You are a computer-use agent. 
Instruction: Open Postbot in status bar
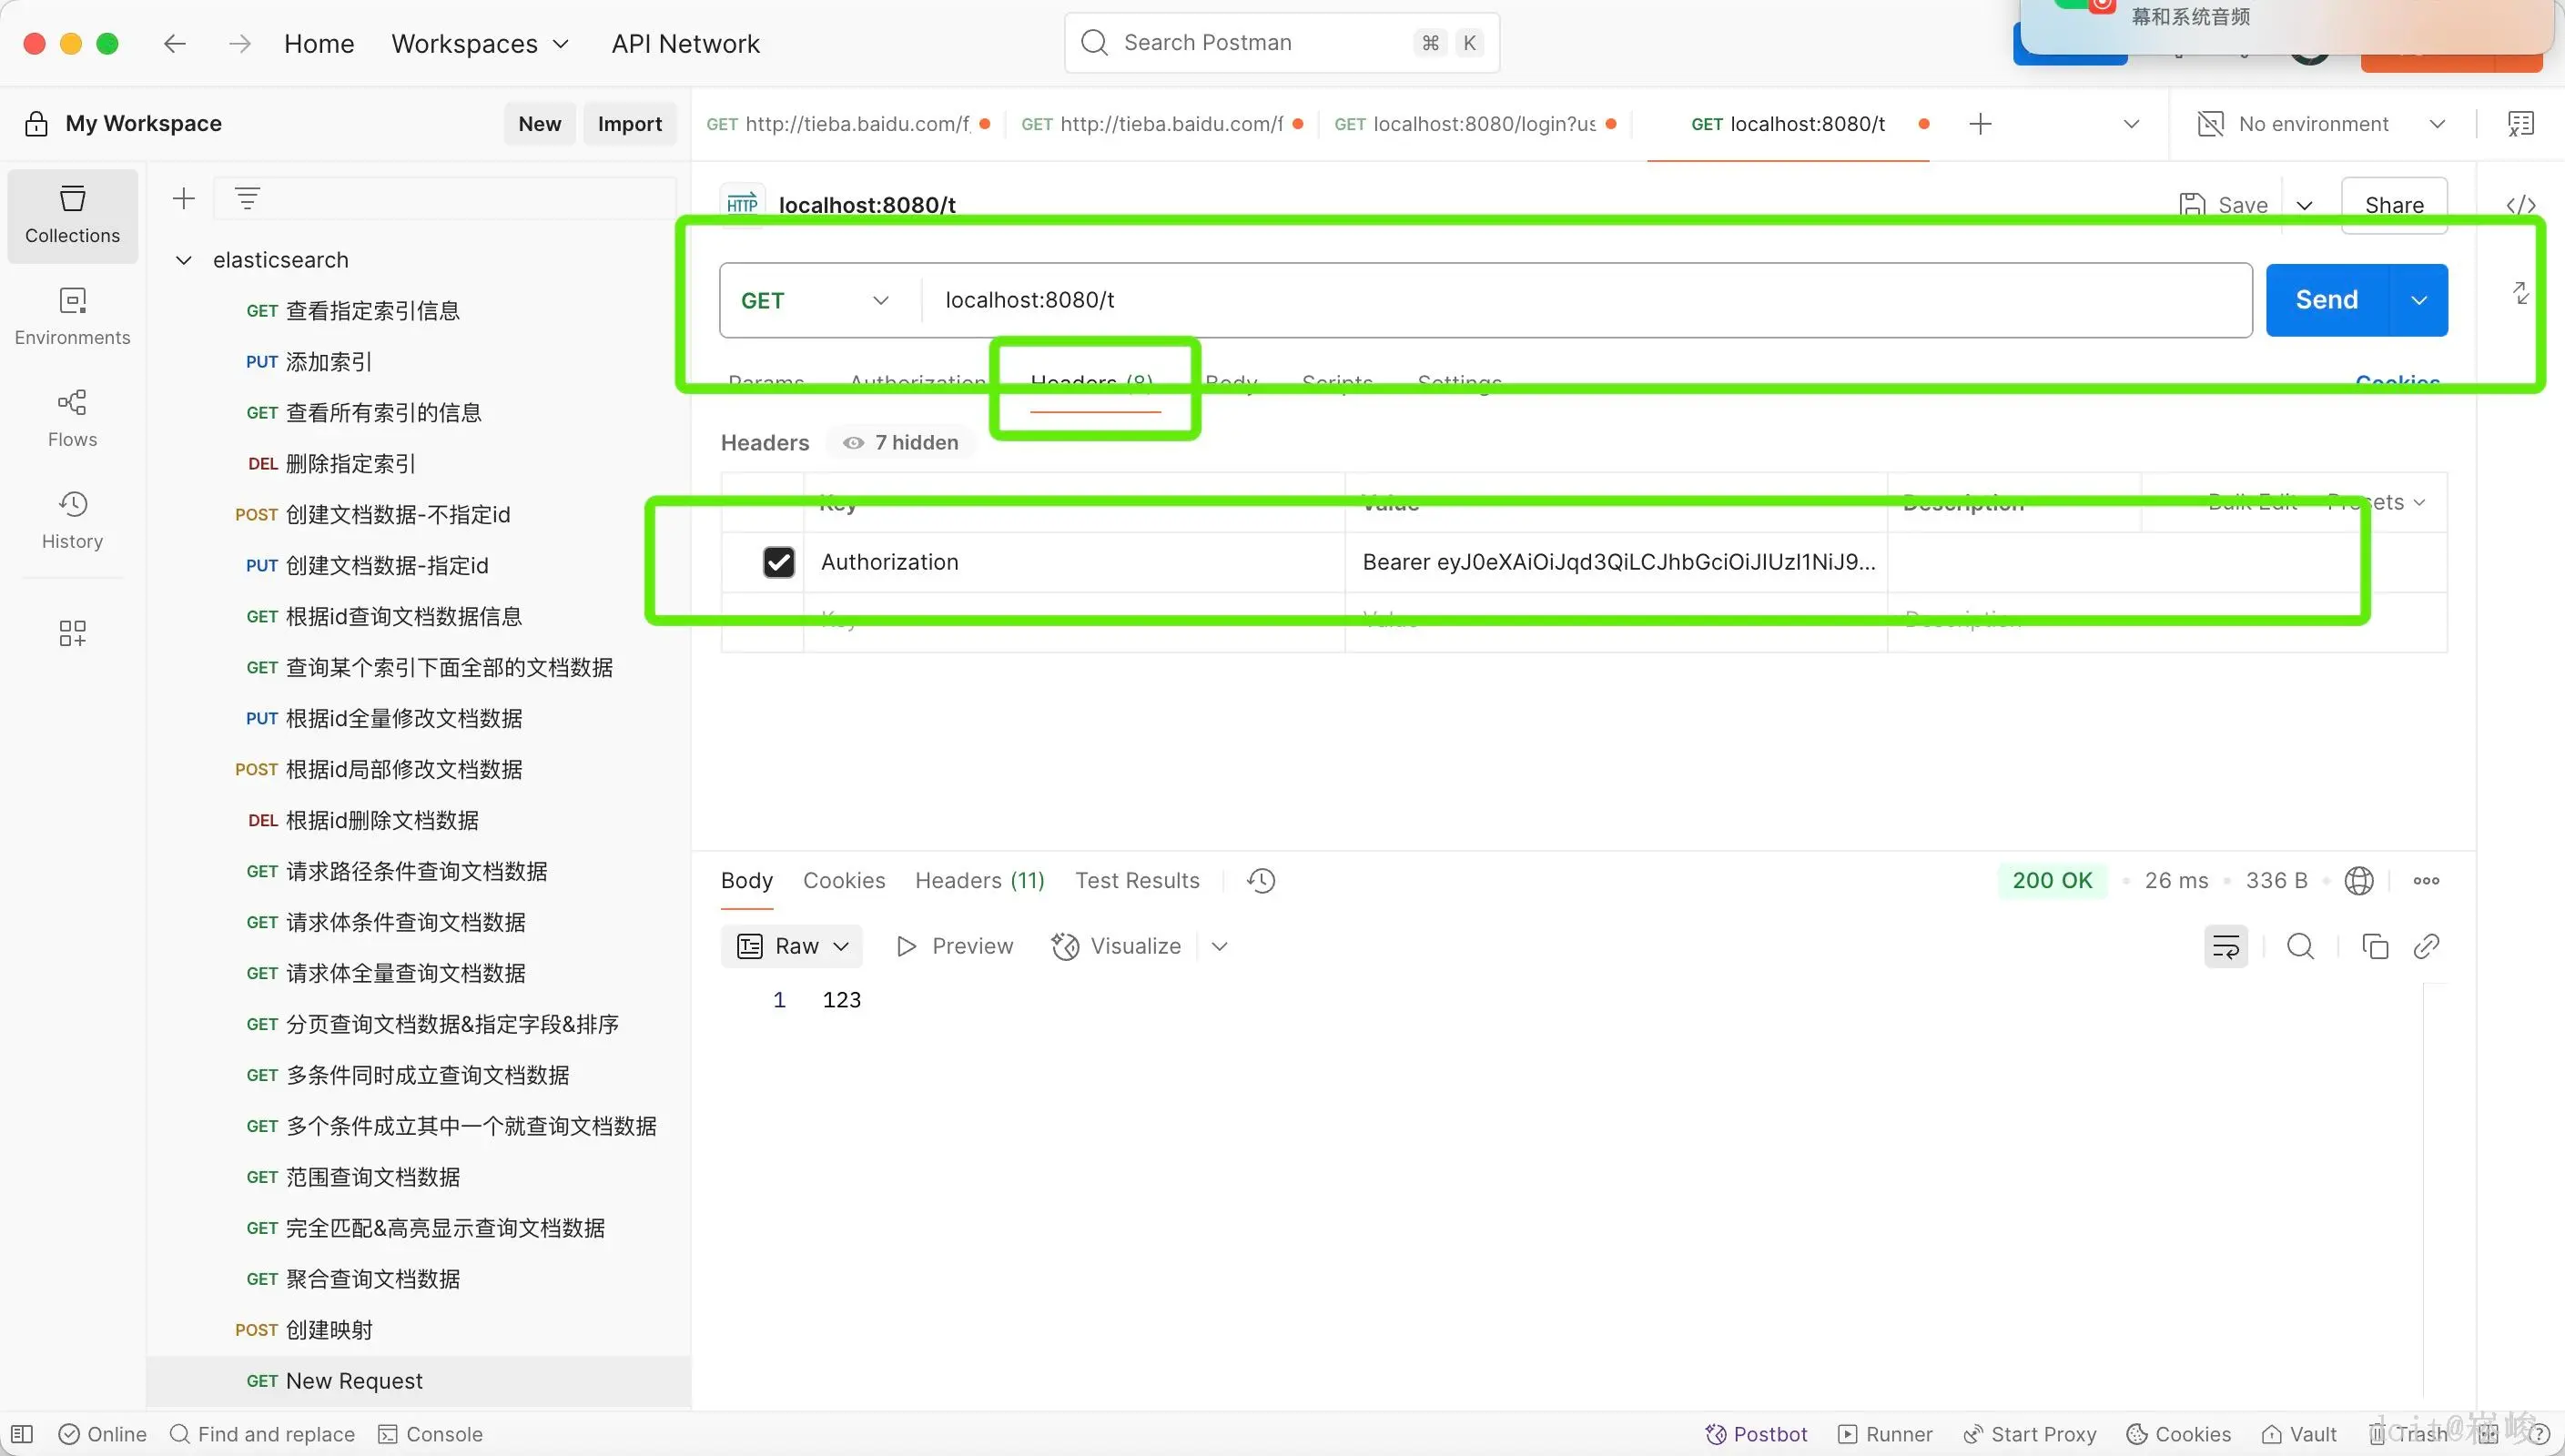pos(1756,1434)
